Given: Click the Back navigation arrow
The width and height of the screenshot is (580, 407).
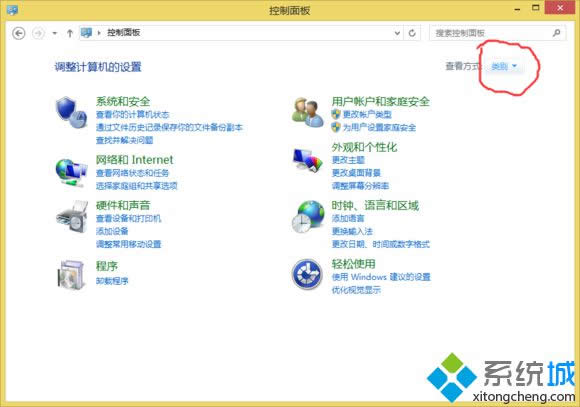Looking at the screenshot, I should 18,33.
